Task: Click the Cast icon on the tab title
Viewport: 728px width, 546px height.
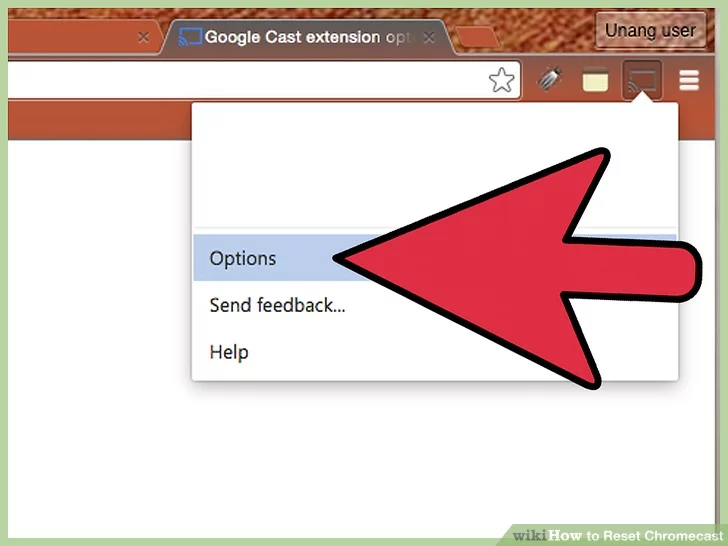Action: coord(190,37)
